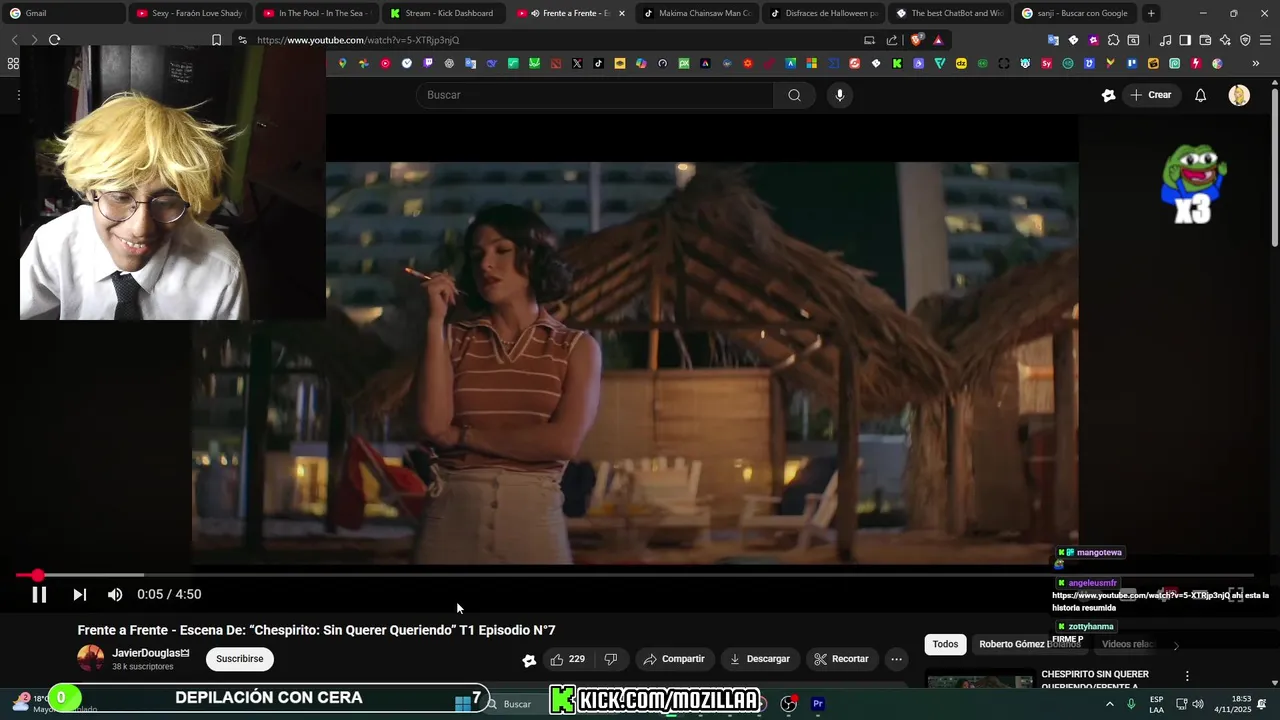Screen dimensions: 1280x720
Task: Click the search magnifier button
Action: pyautogui.click(x=794, y=95)
